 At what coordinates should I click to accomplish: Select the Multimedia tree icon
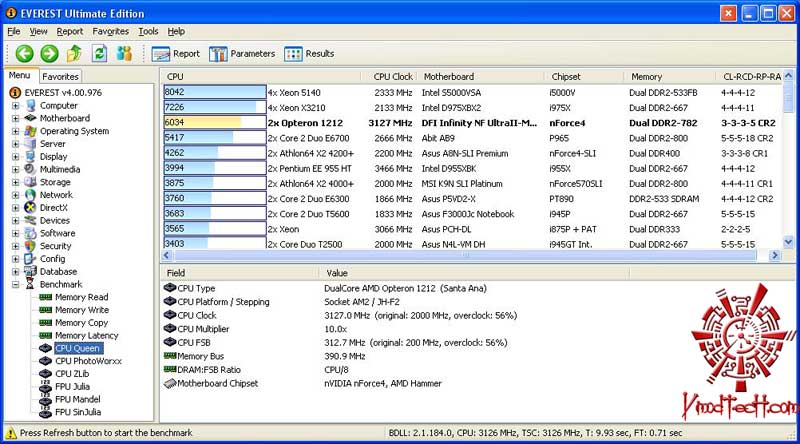click(x=31, y=169)
